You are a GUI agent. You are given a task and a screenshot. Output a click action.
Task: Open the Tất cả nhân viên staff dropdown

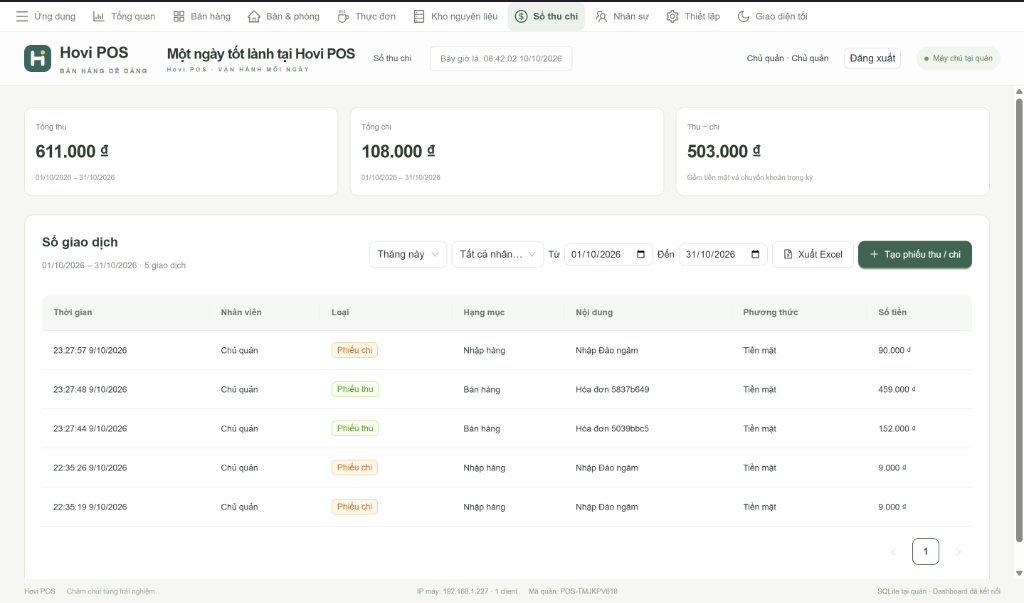498,254
